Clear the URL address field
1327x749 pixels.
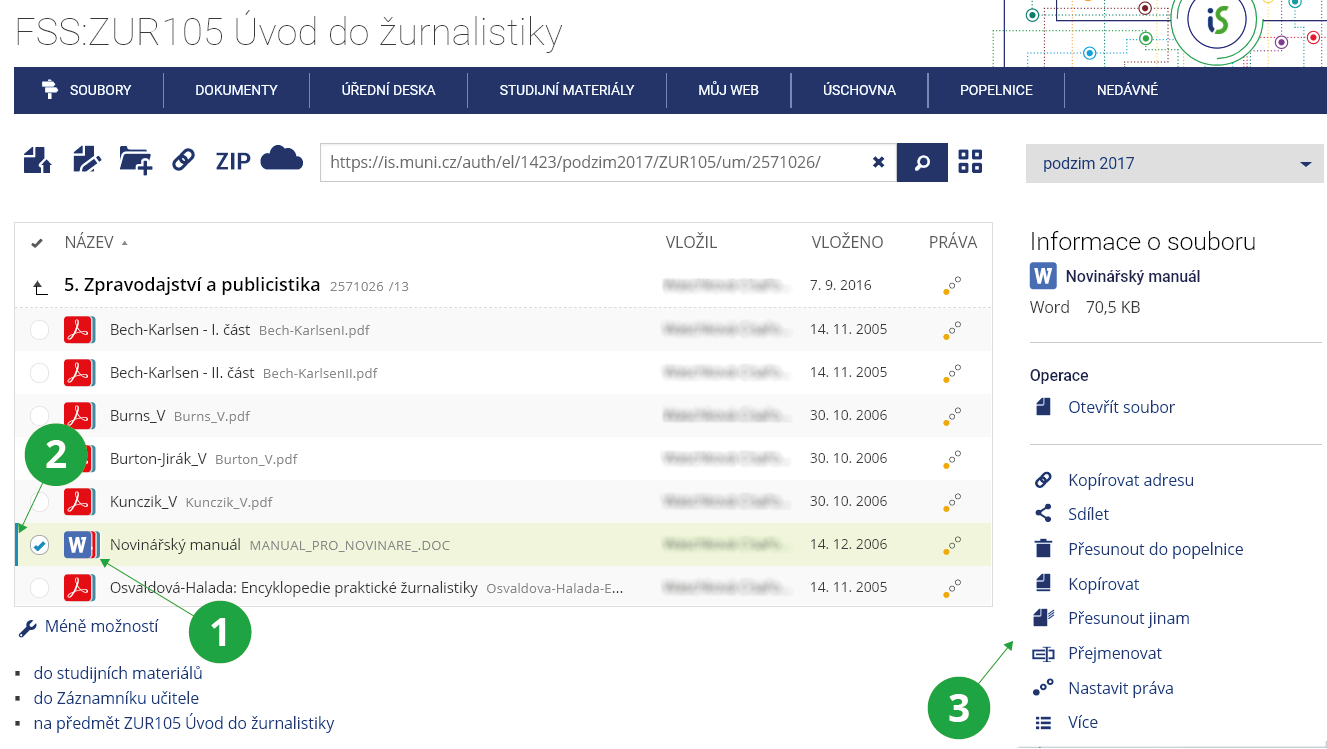(x=878, y=162)
